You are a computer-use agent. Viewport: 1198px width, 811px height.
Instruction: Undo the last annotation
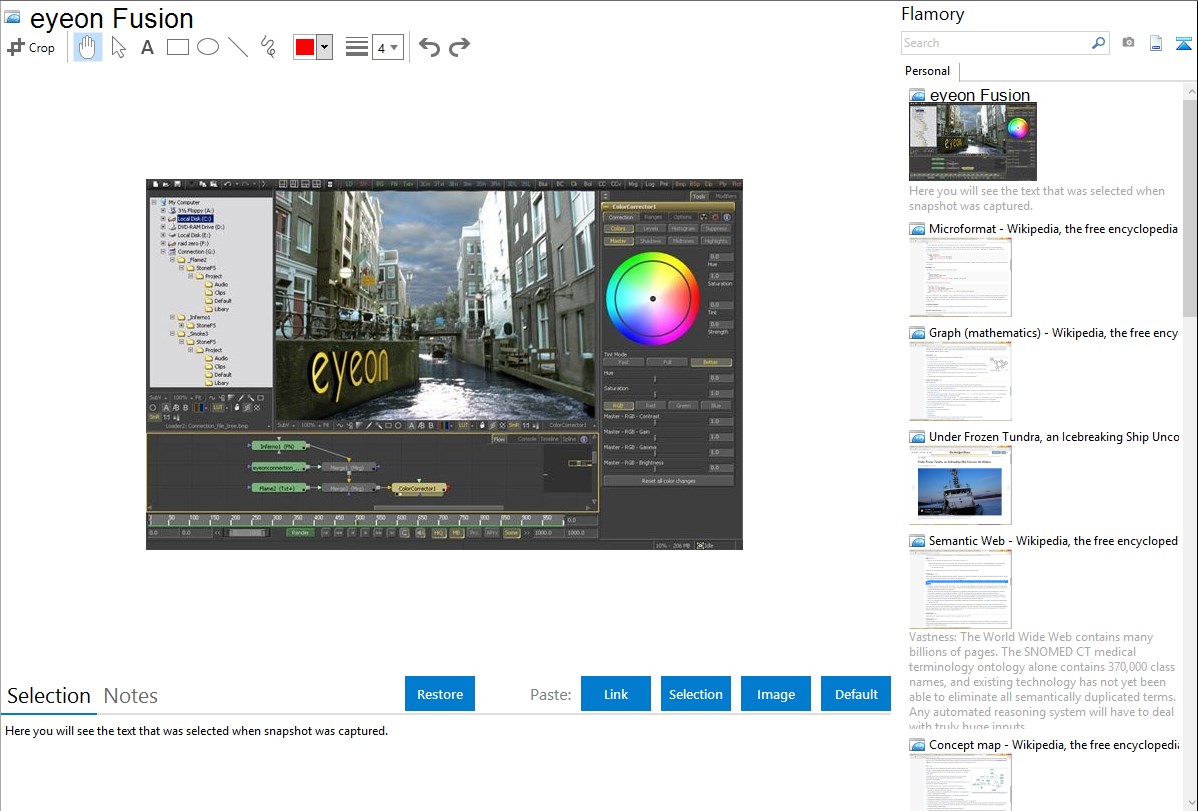point(429,47)
